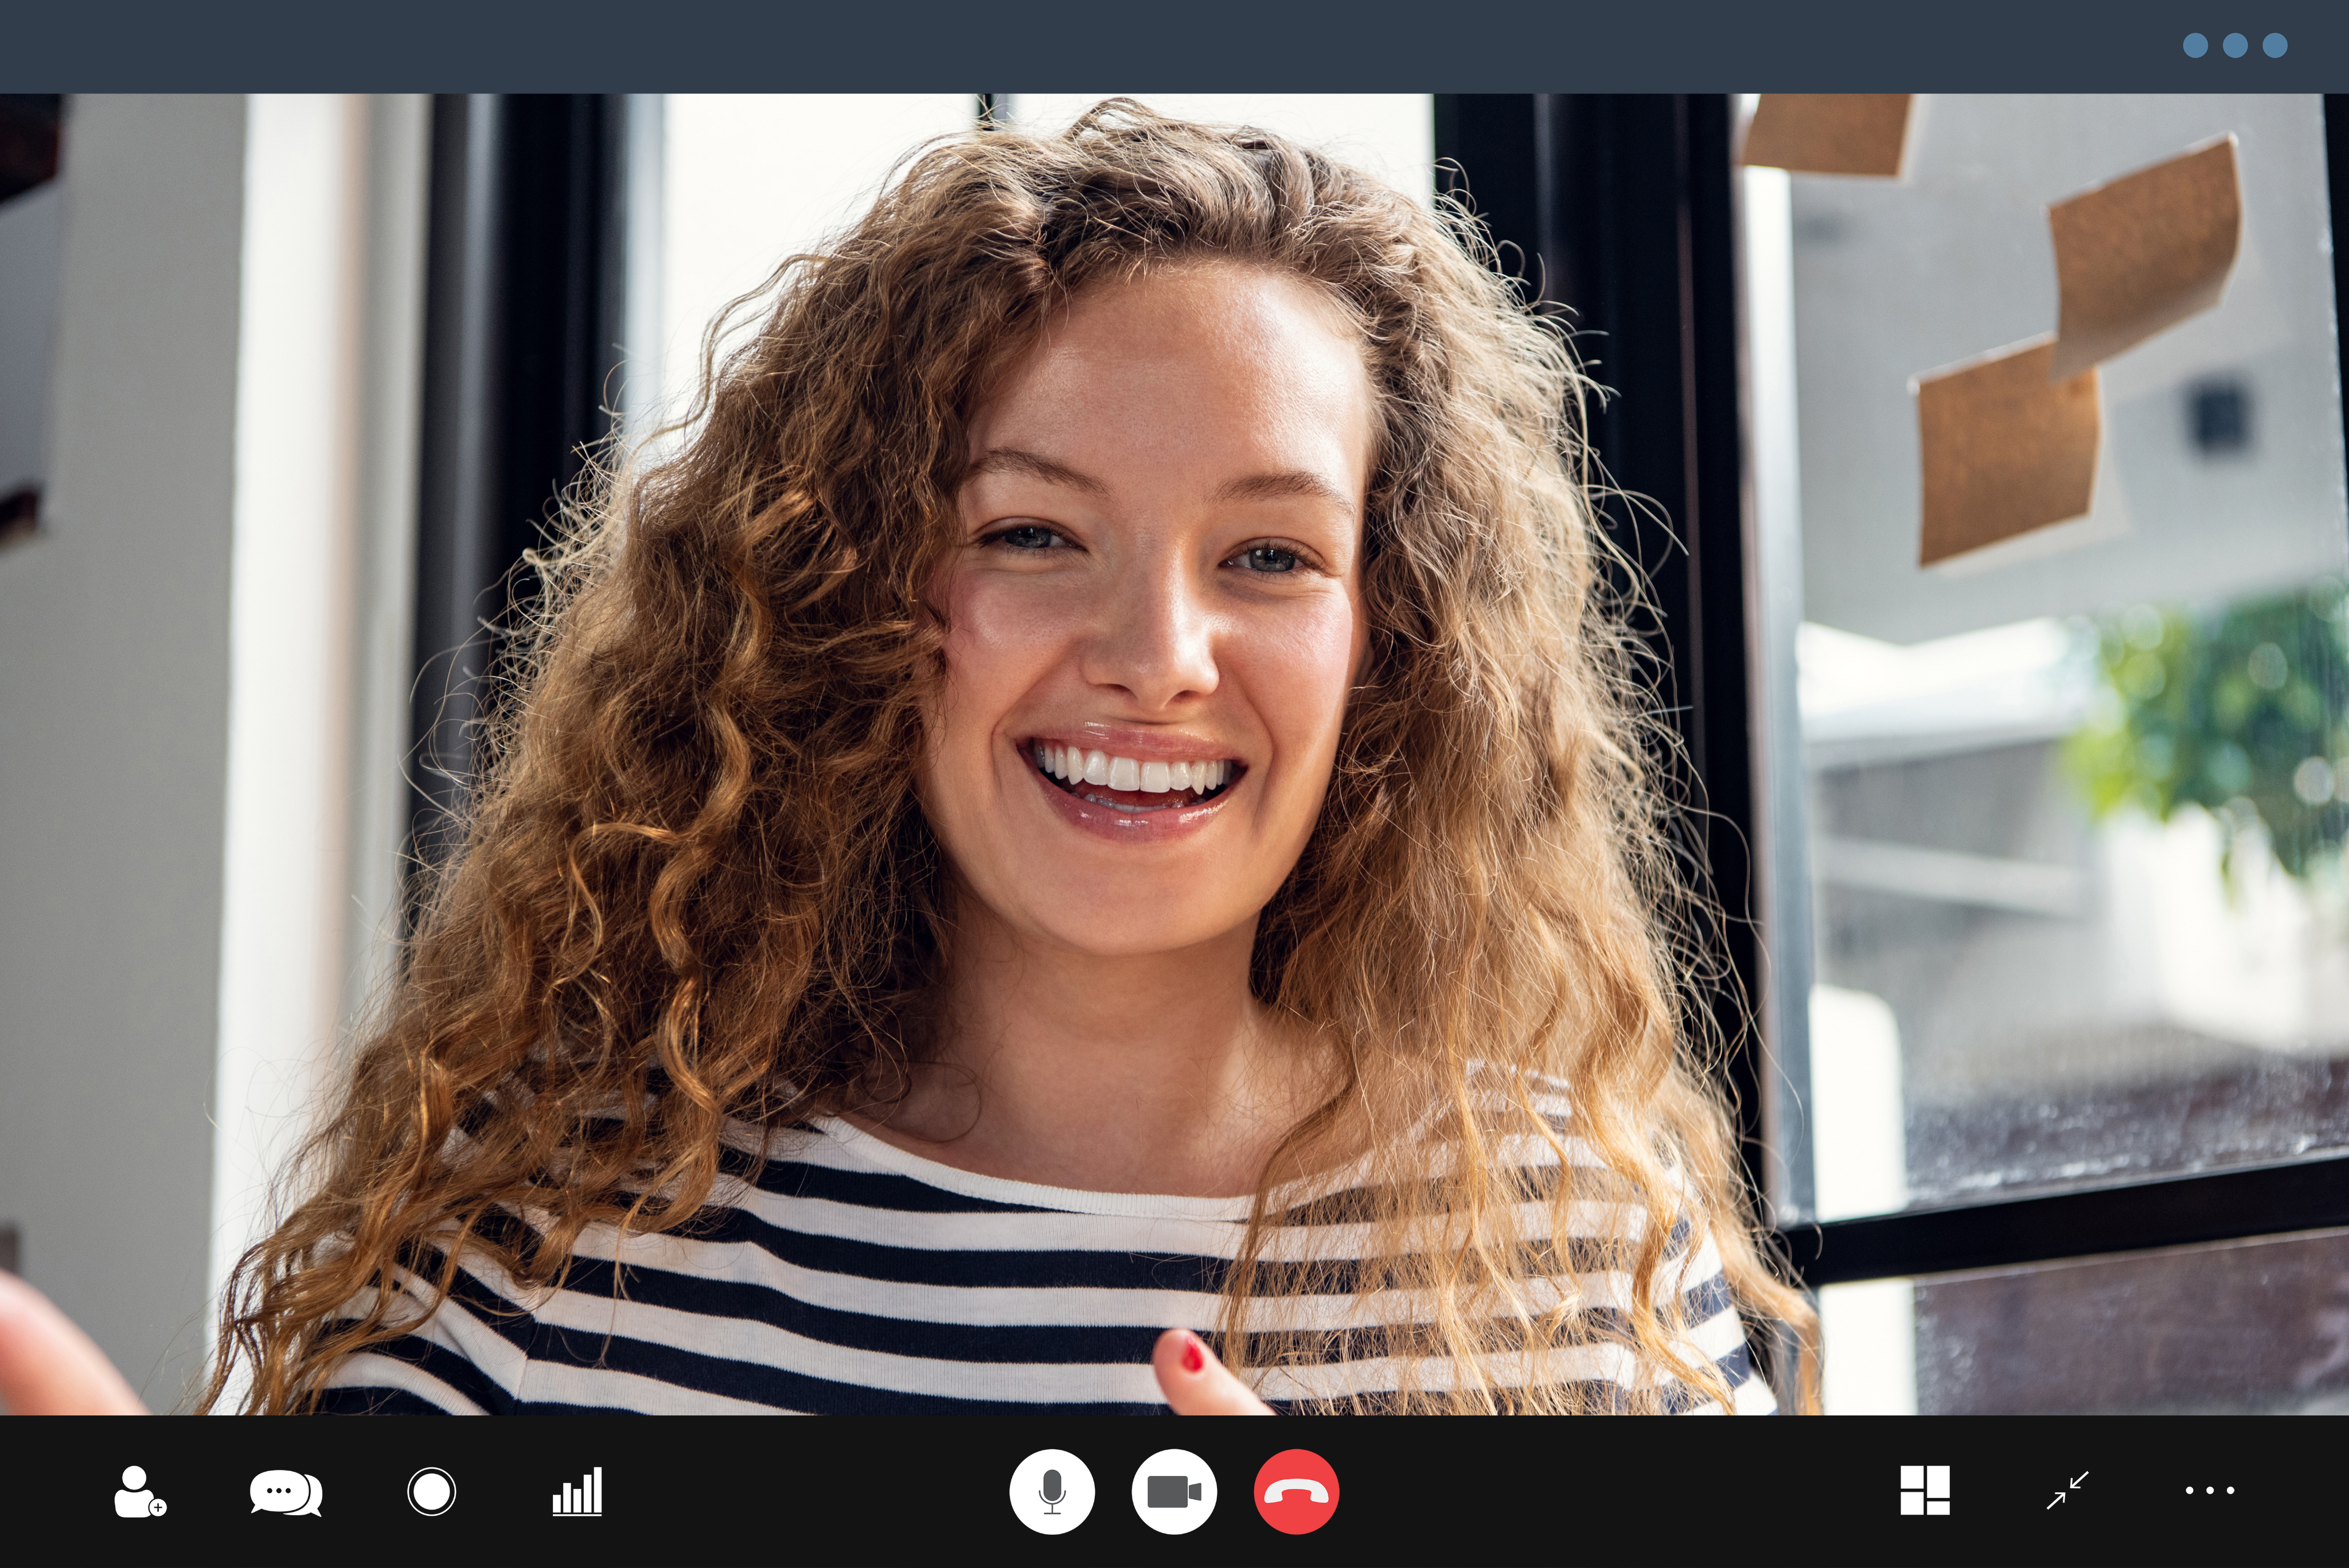The width and height of the screenshot is (2349, 1568).
Task: Open the chat messages panel
Action: click(x=285, y=1492)
